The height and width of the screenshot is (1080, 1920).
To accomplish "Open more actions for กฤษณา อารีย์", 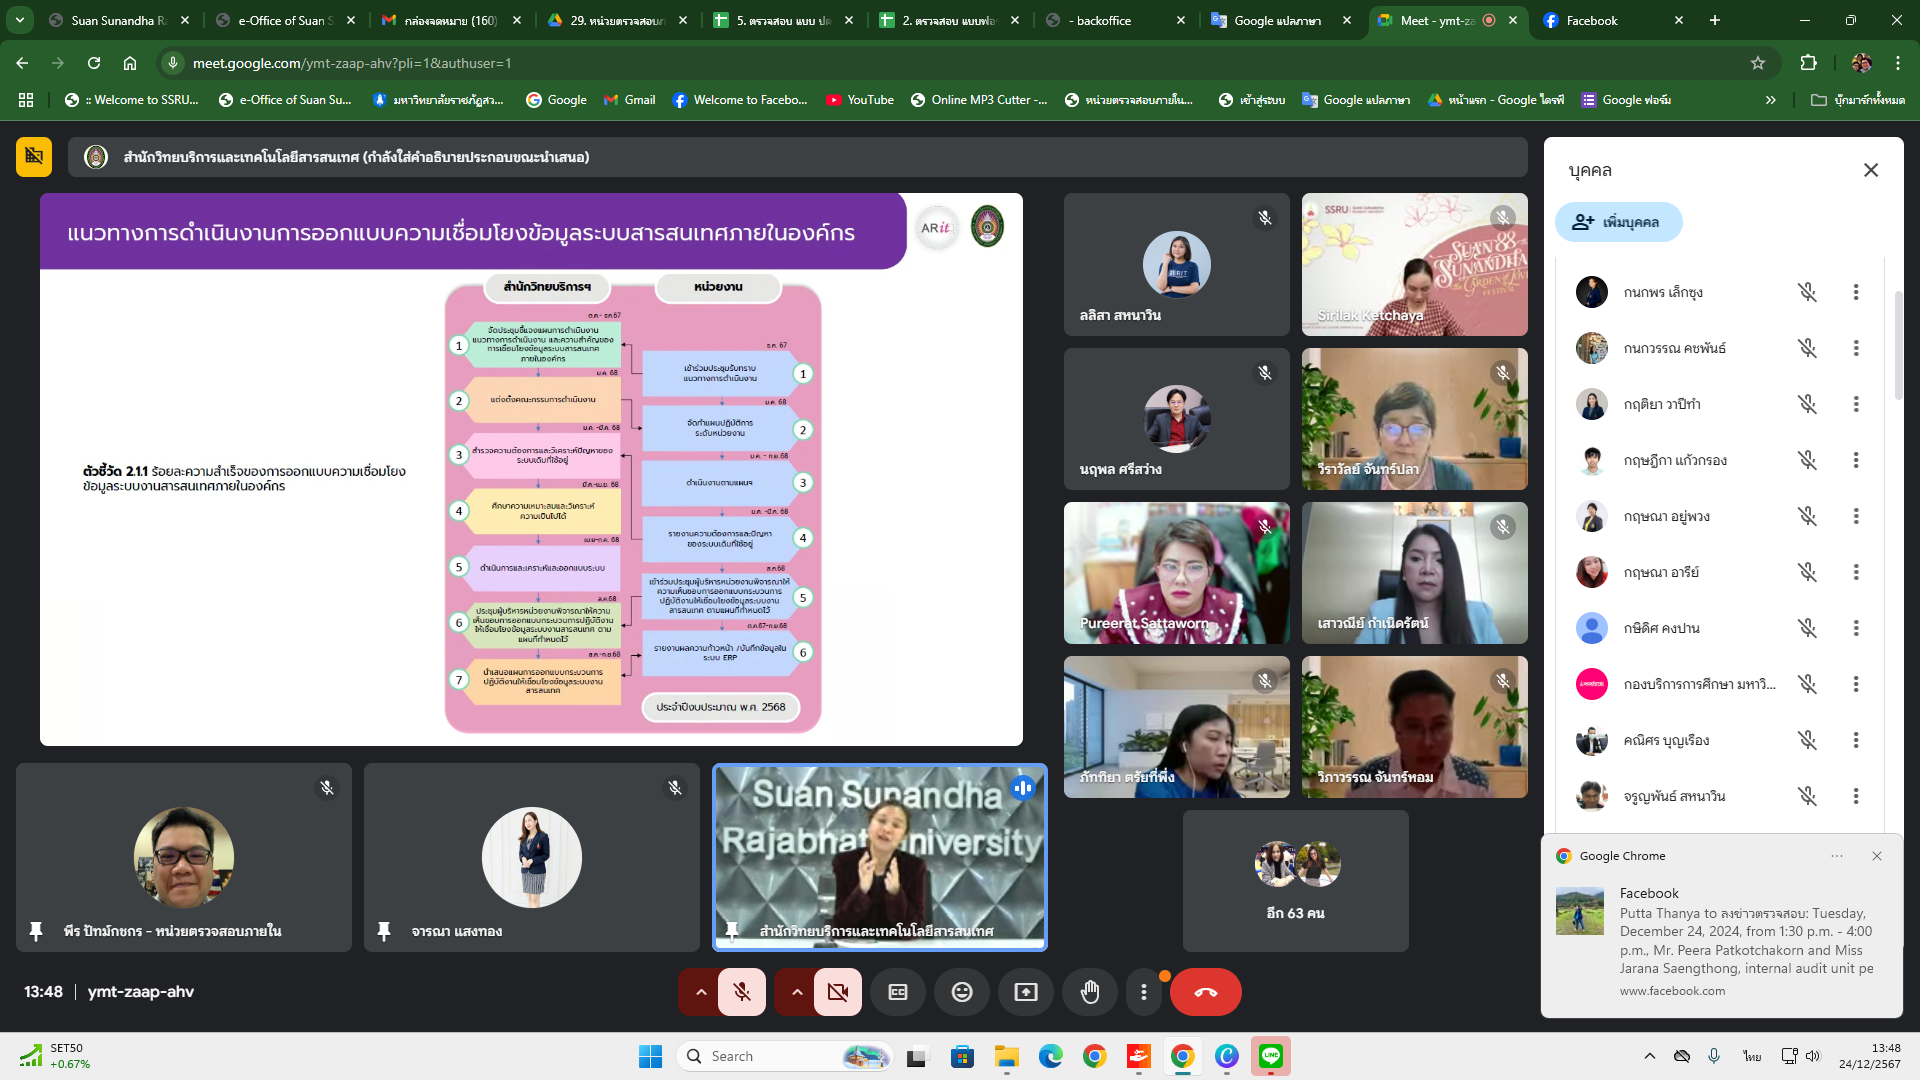I will click(1855, 572).
